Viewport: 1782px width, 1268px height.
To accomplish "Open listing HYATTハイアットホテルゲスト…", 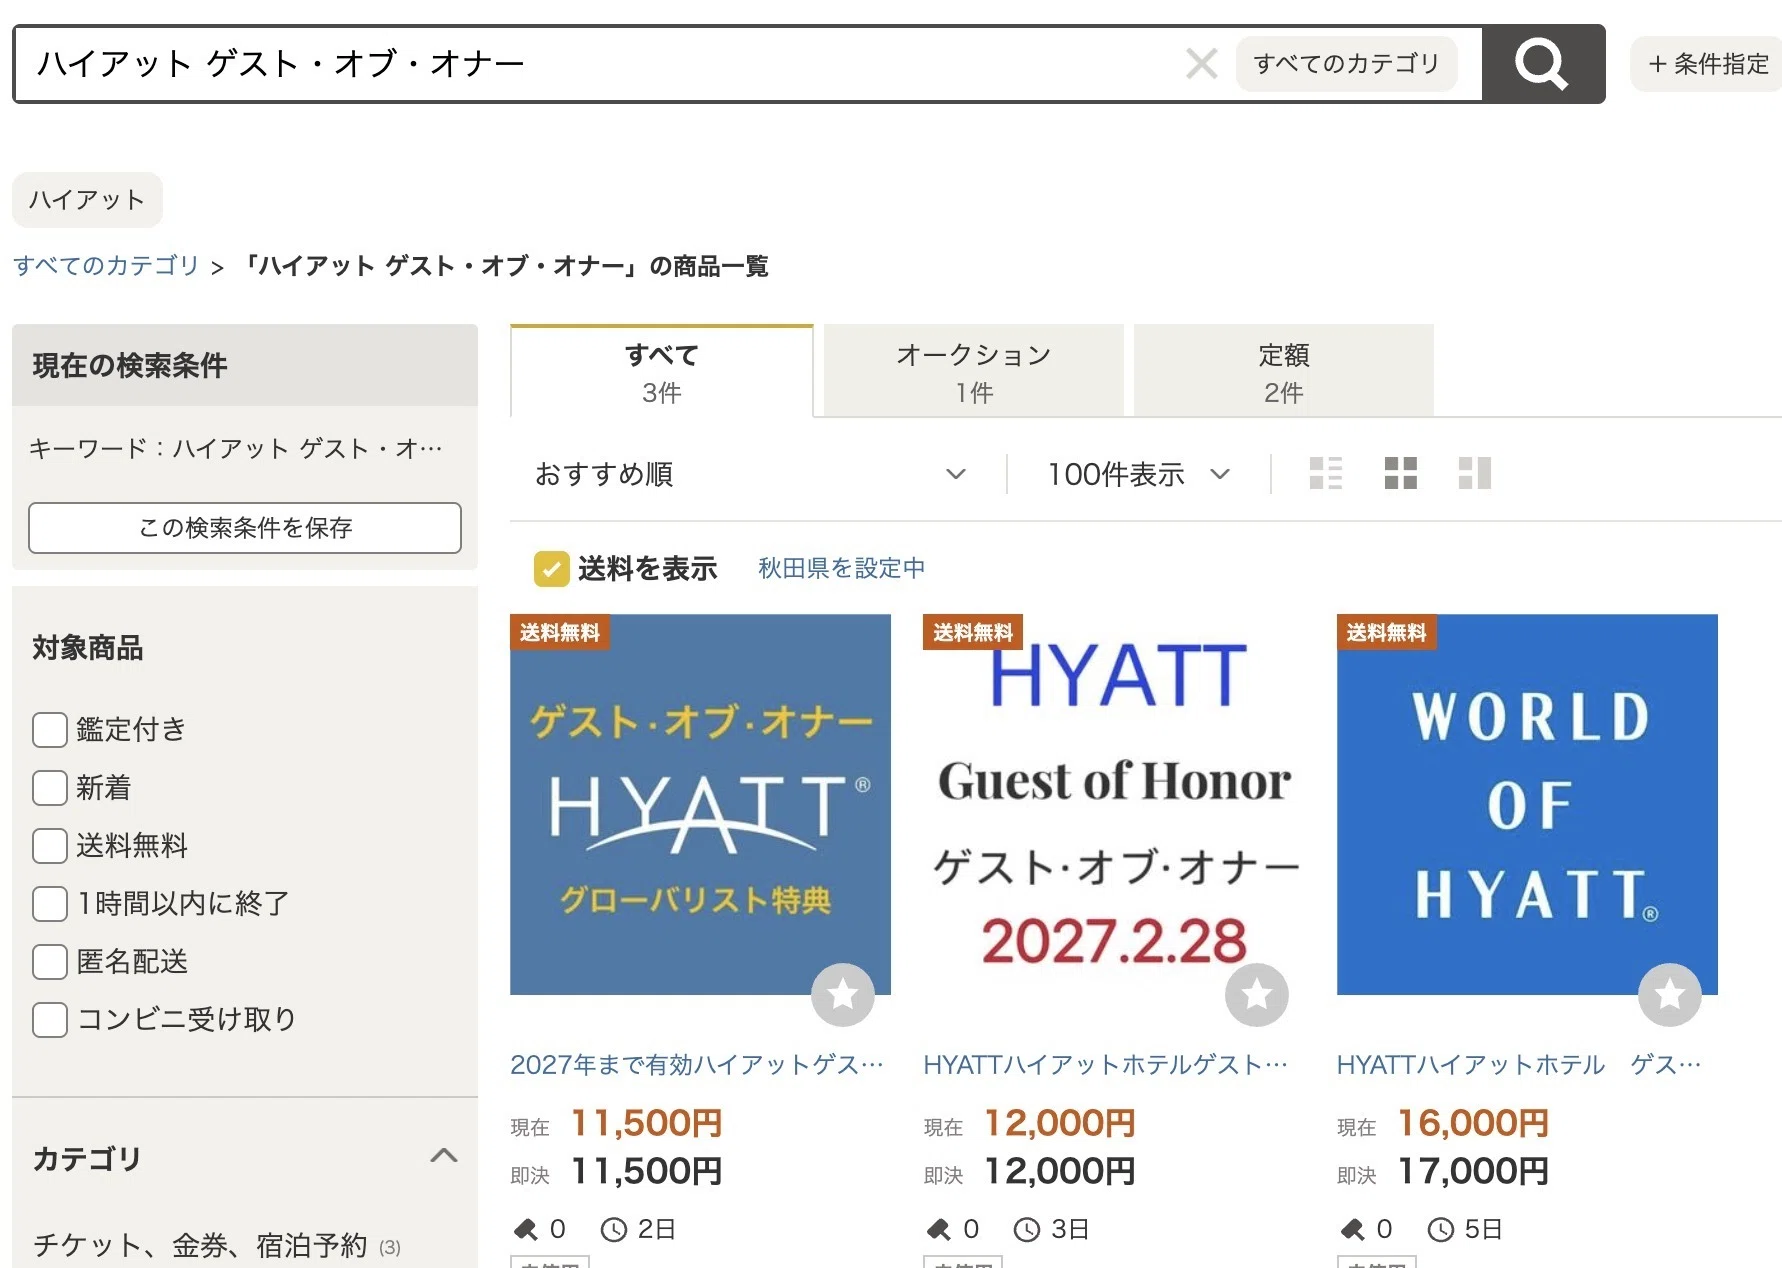I will pos(1106,1065).
